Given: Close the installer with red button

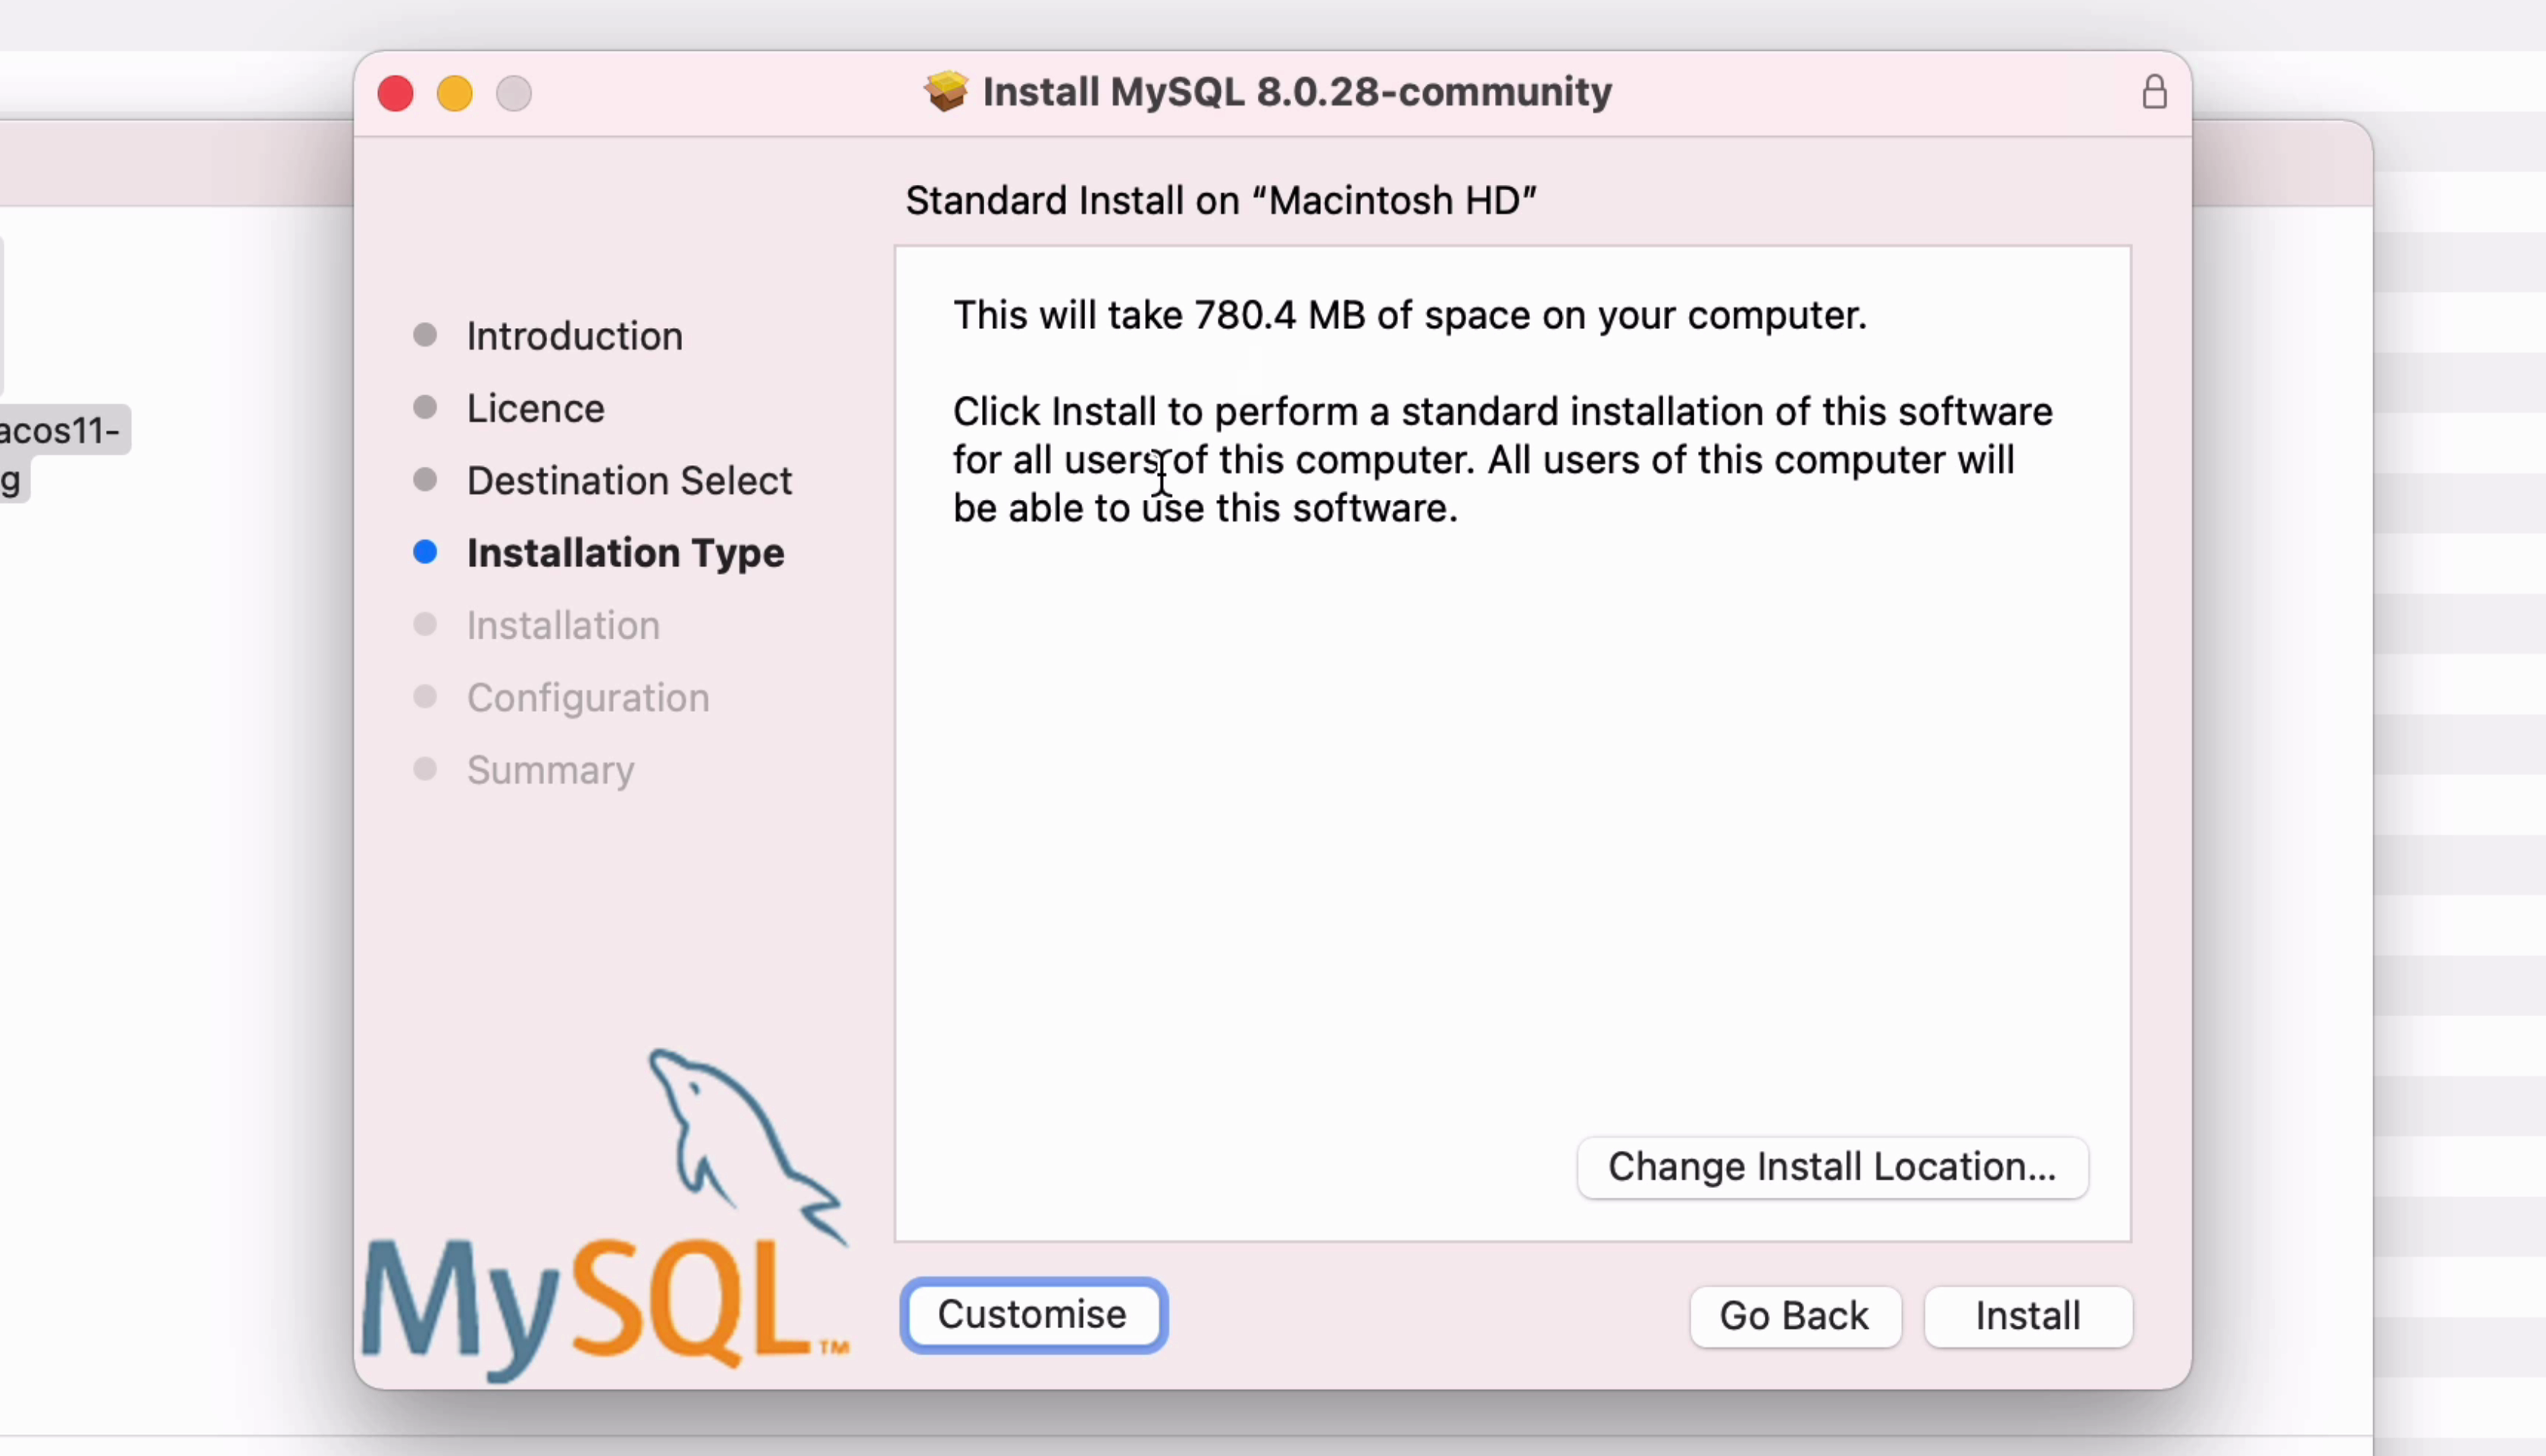Looking at the screenshot, I should click(x=396, y=94).
